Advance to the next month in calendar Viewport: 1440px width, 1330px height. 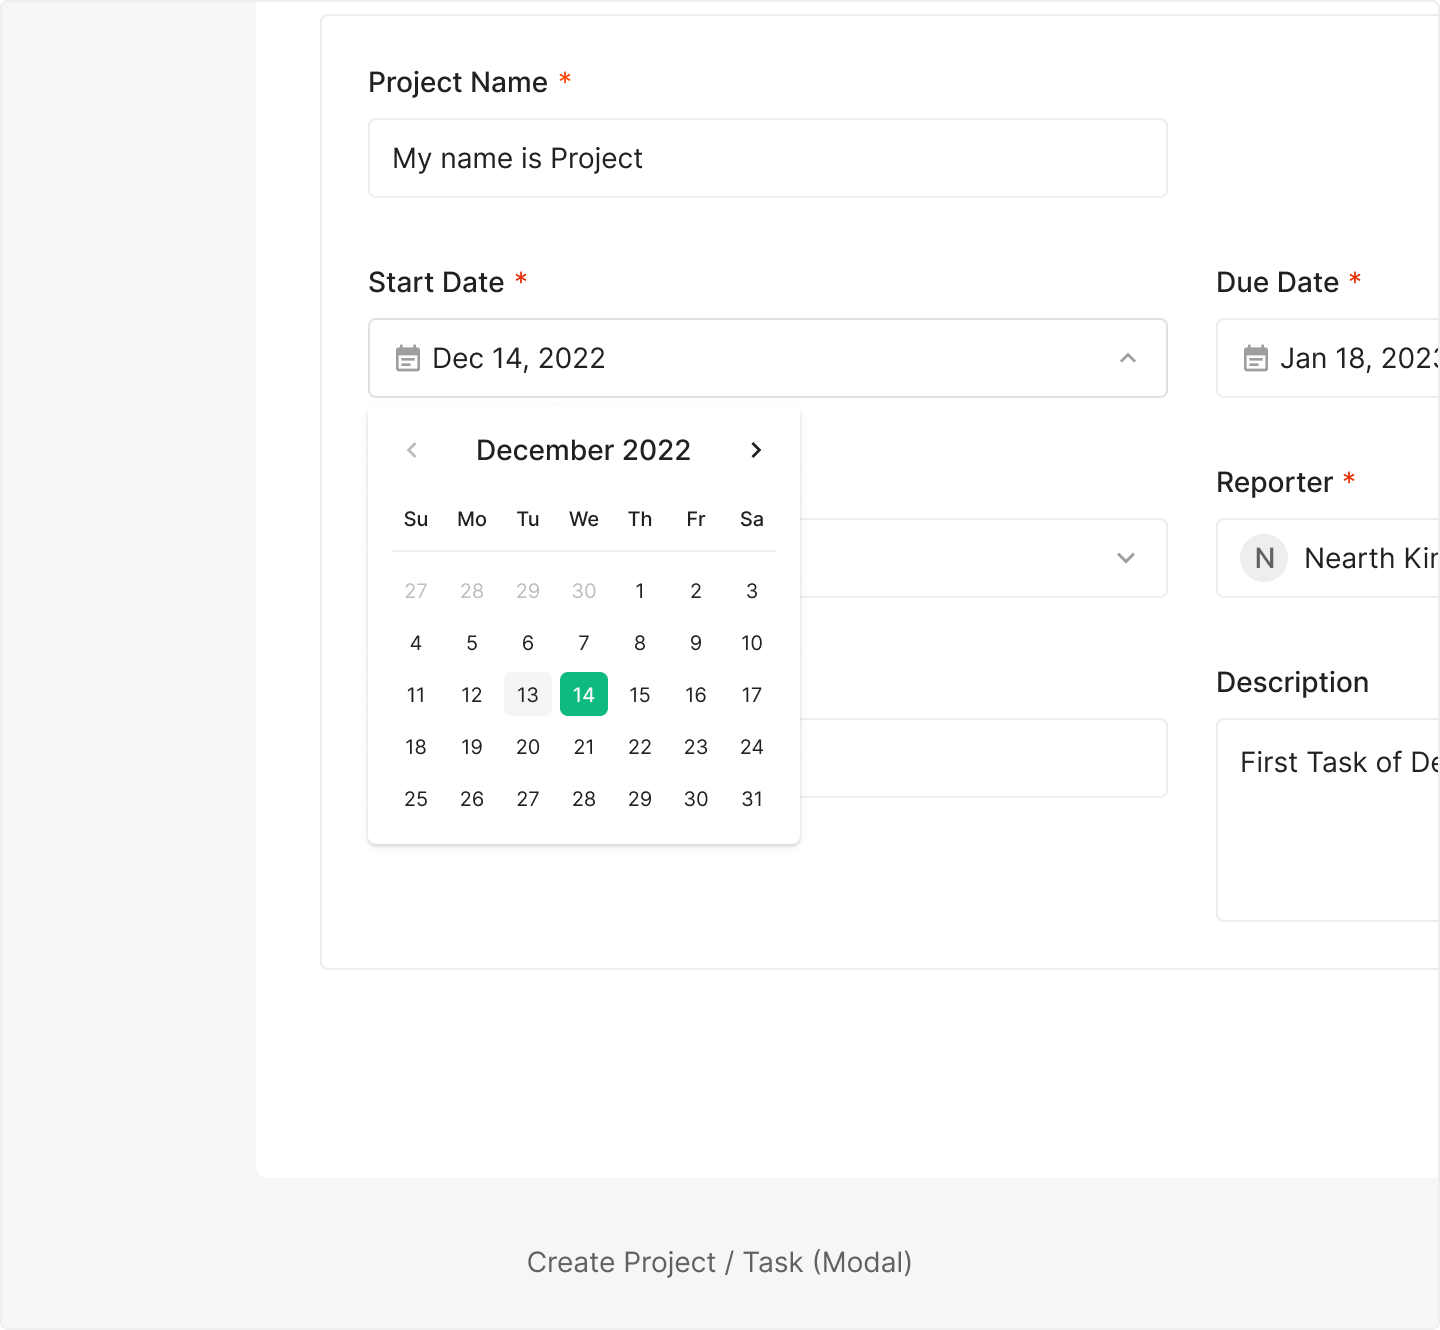(x=756, y=450)
